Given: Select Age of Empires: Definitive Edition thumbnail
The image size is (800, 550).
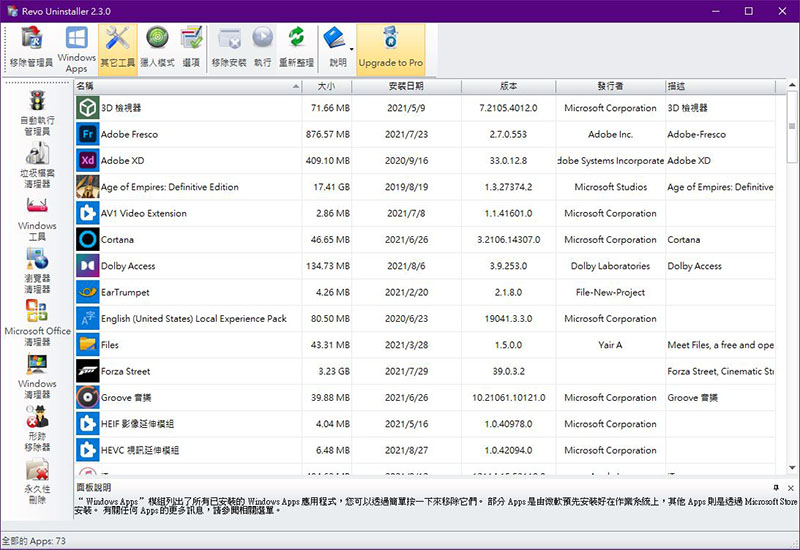Looking at the screenshot, I should [88, 187].
